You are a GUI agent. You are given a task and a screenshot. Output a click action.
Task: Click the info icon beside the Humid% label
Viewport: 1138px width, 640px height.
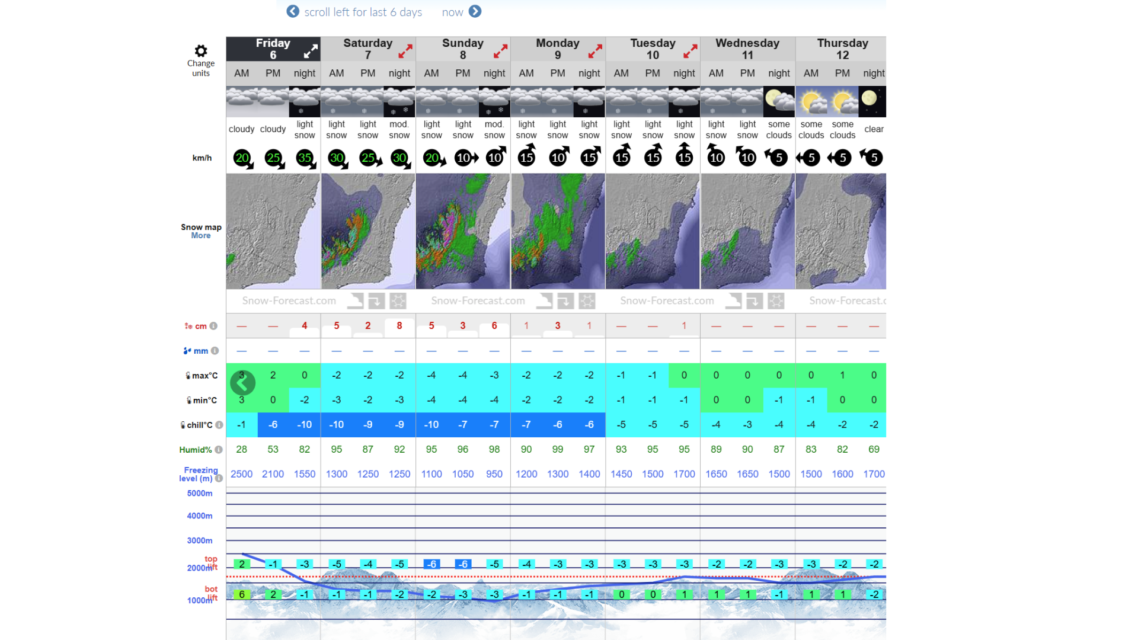click(x=219, y=450)
